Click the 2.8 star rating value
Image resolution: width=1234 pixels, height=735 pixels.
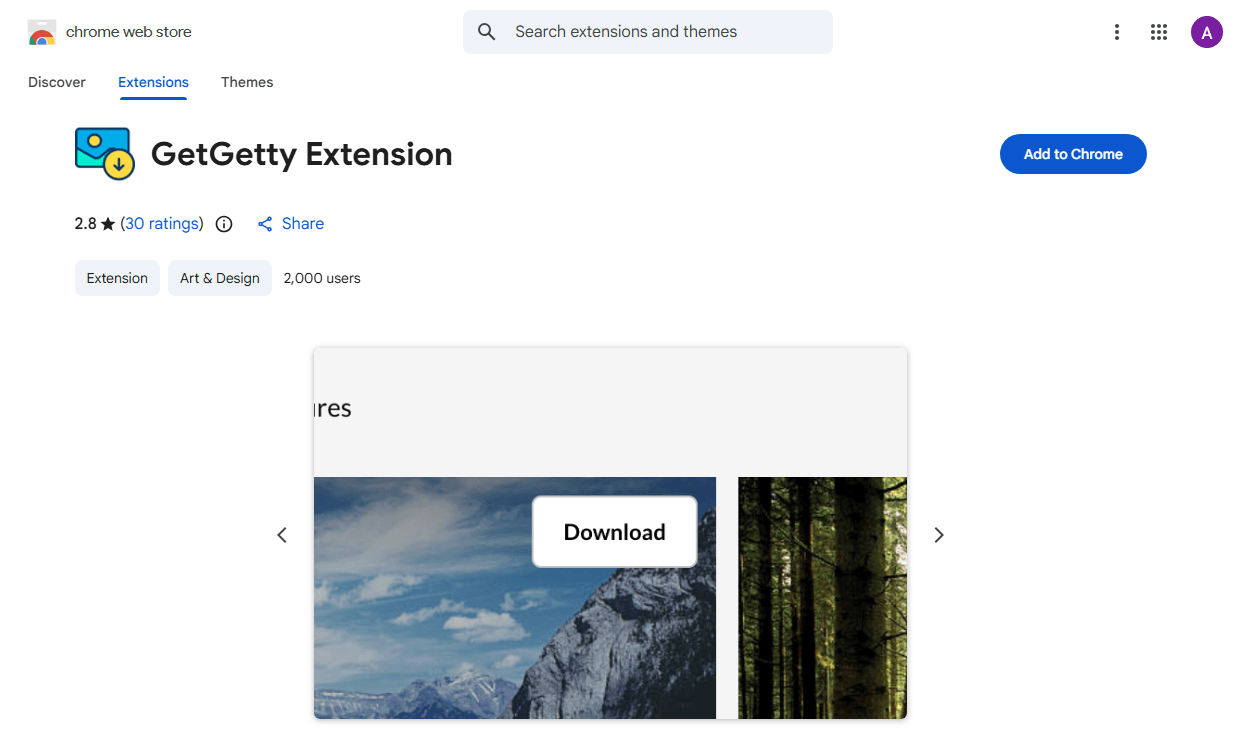[95, 224]
